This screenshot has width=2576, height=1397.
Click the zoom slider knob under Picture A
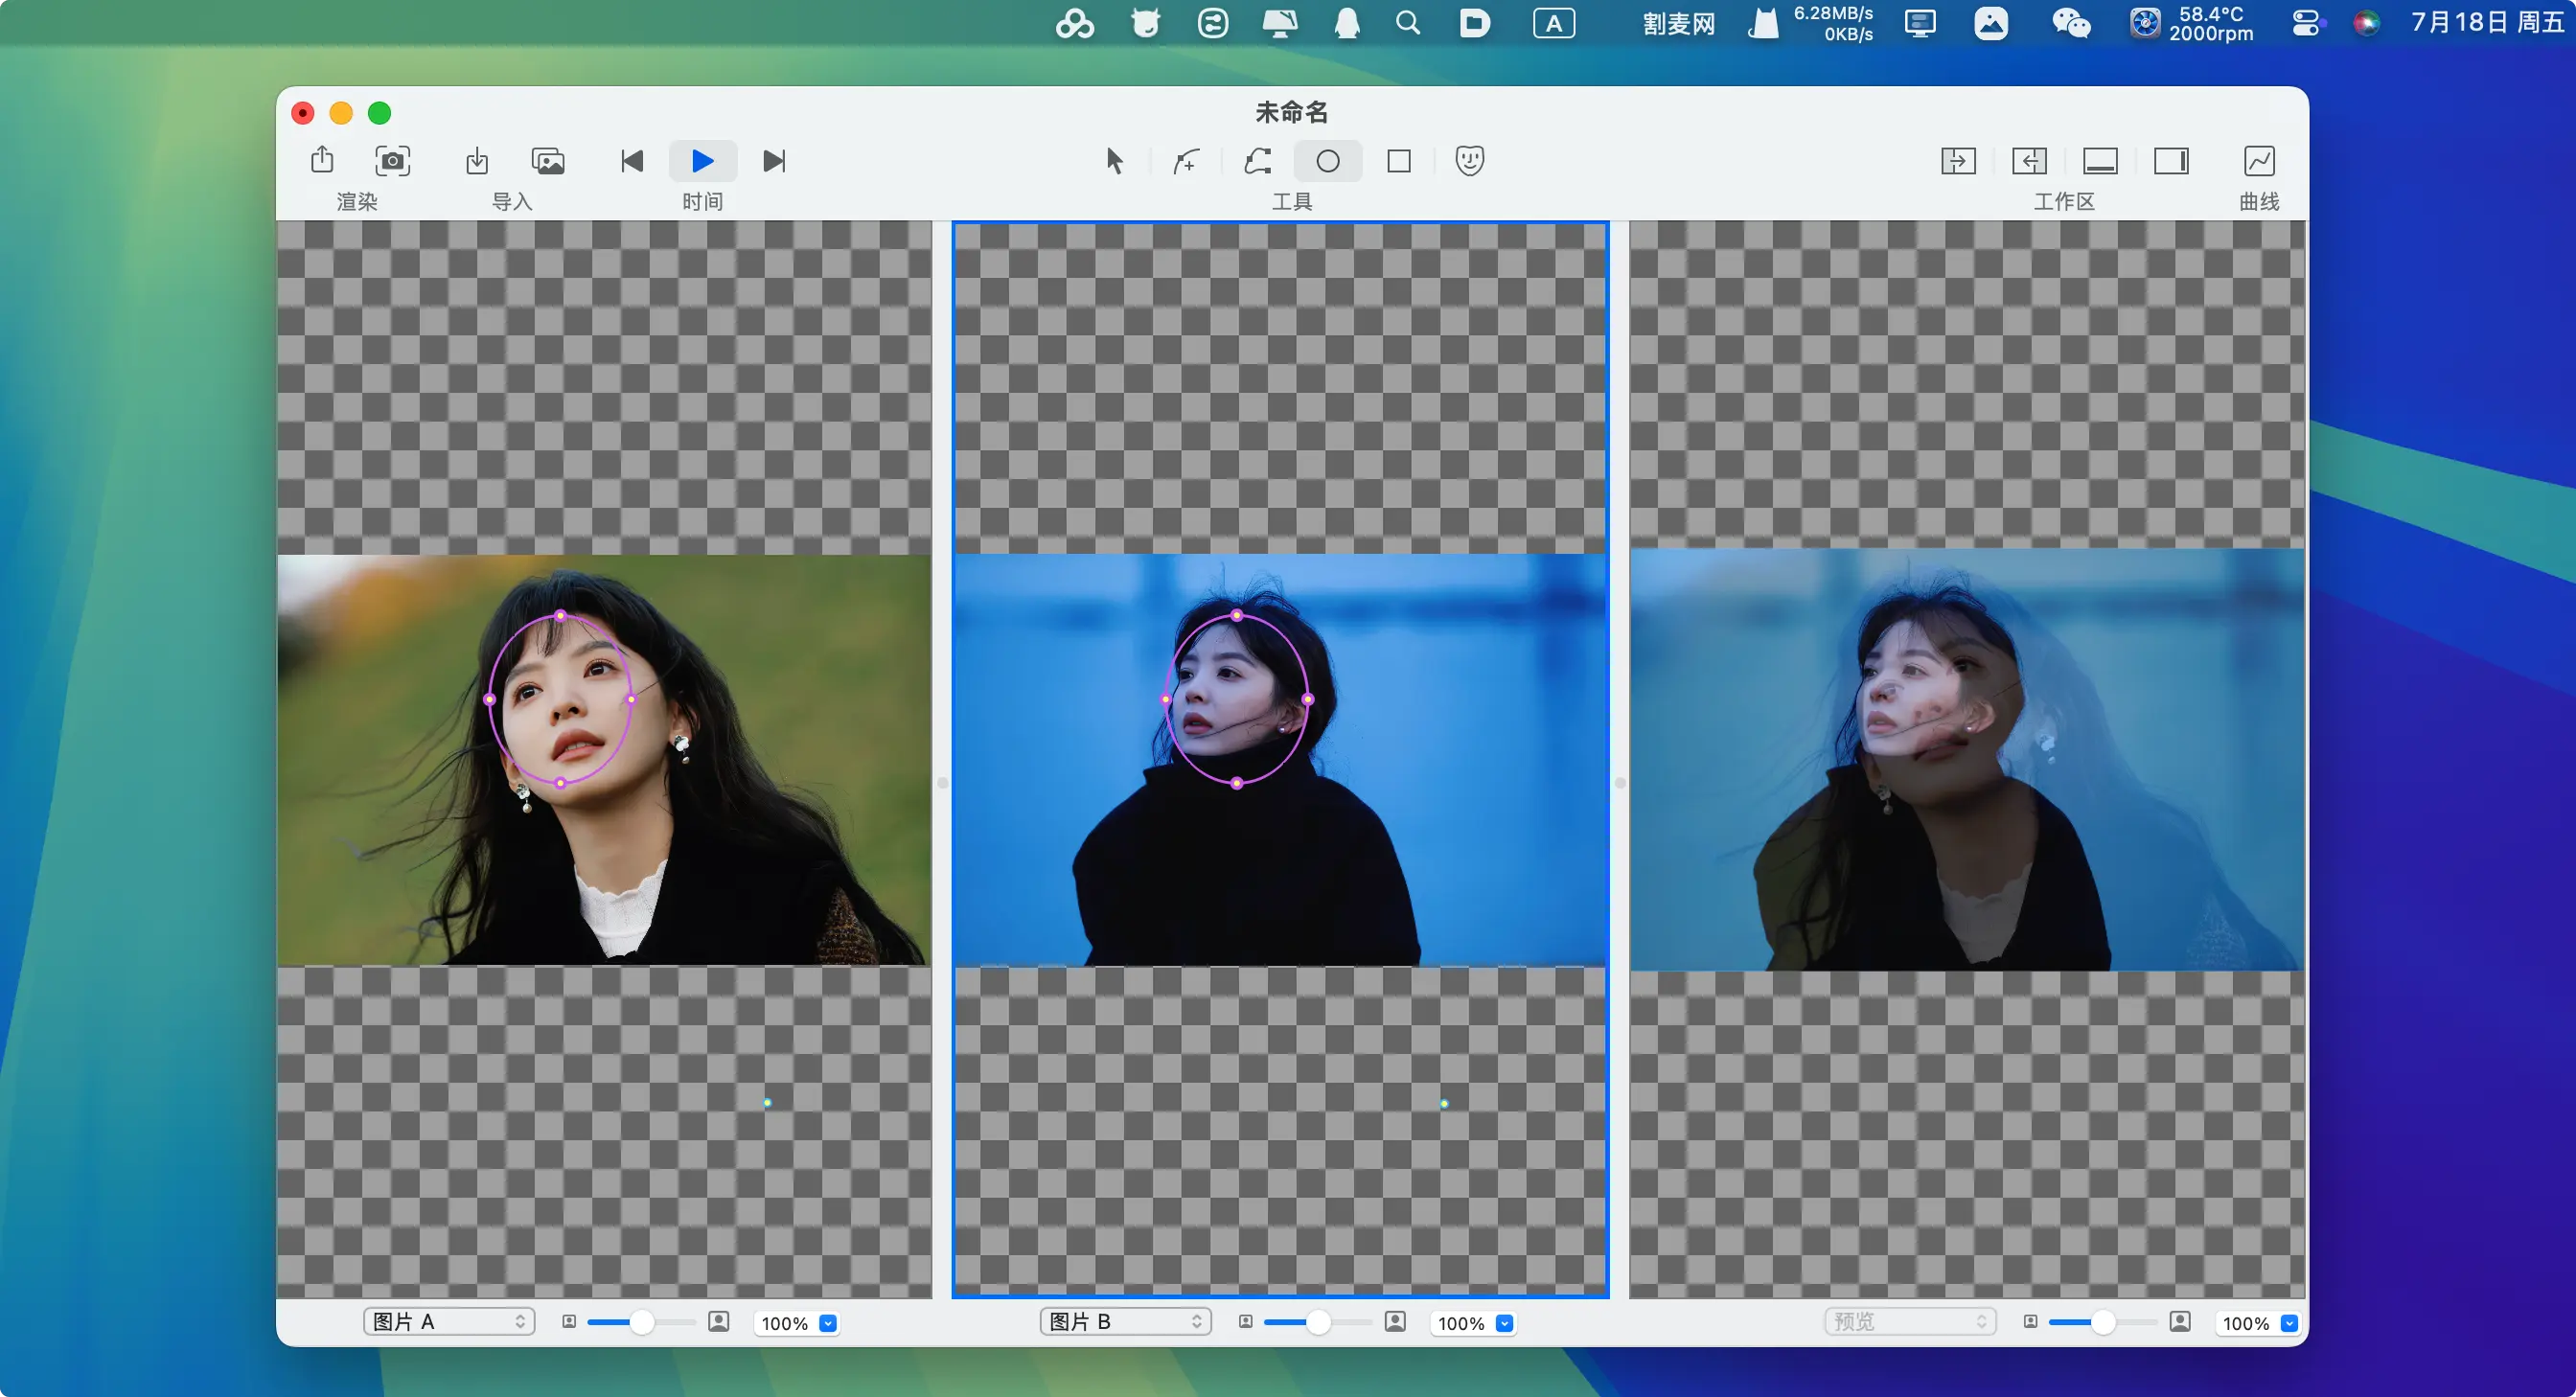(642, 1322)
